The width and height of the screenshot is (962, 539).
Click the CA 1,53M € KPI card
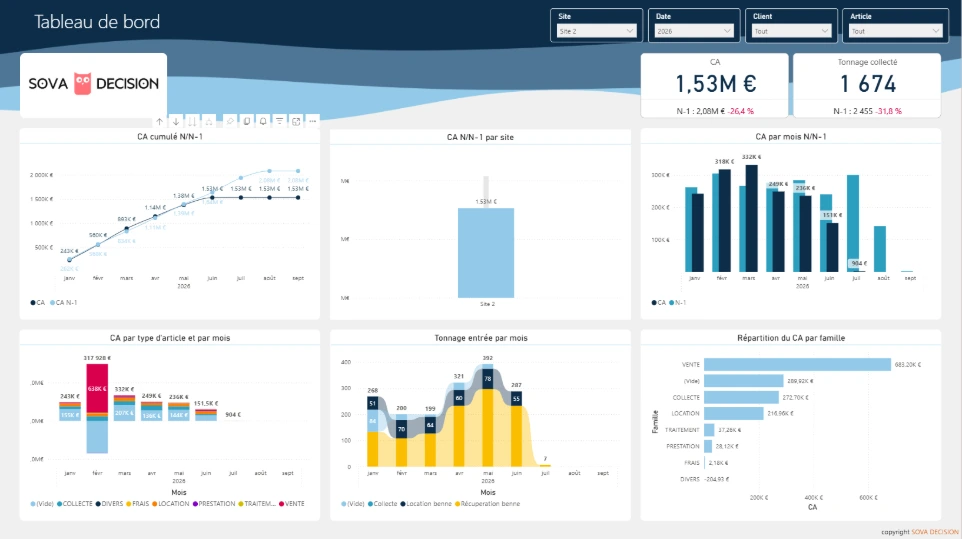(715, 85)
